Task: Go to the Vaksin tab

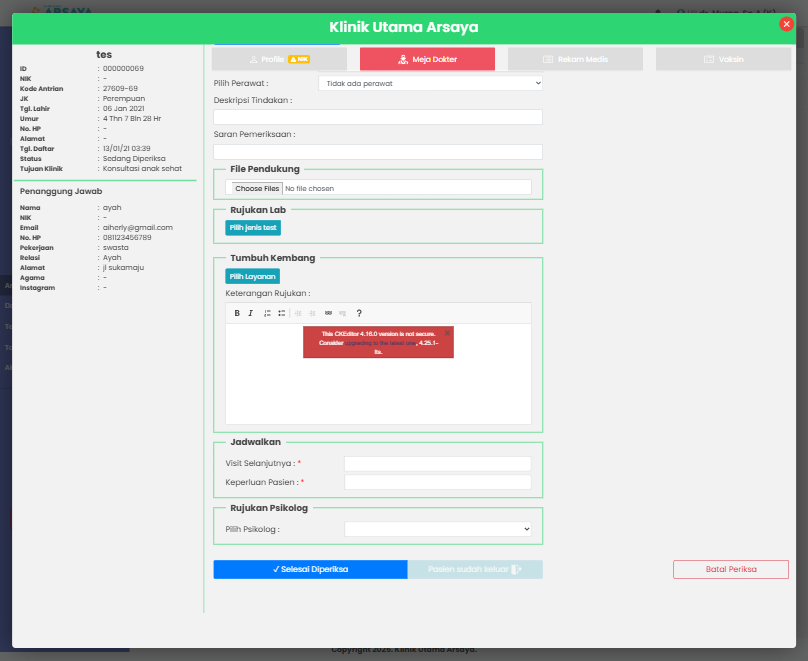Action: coord(723,60)
